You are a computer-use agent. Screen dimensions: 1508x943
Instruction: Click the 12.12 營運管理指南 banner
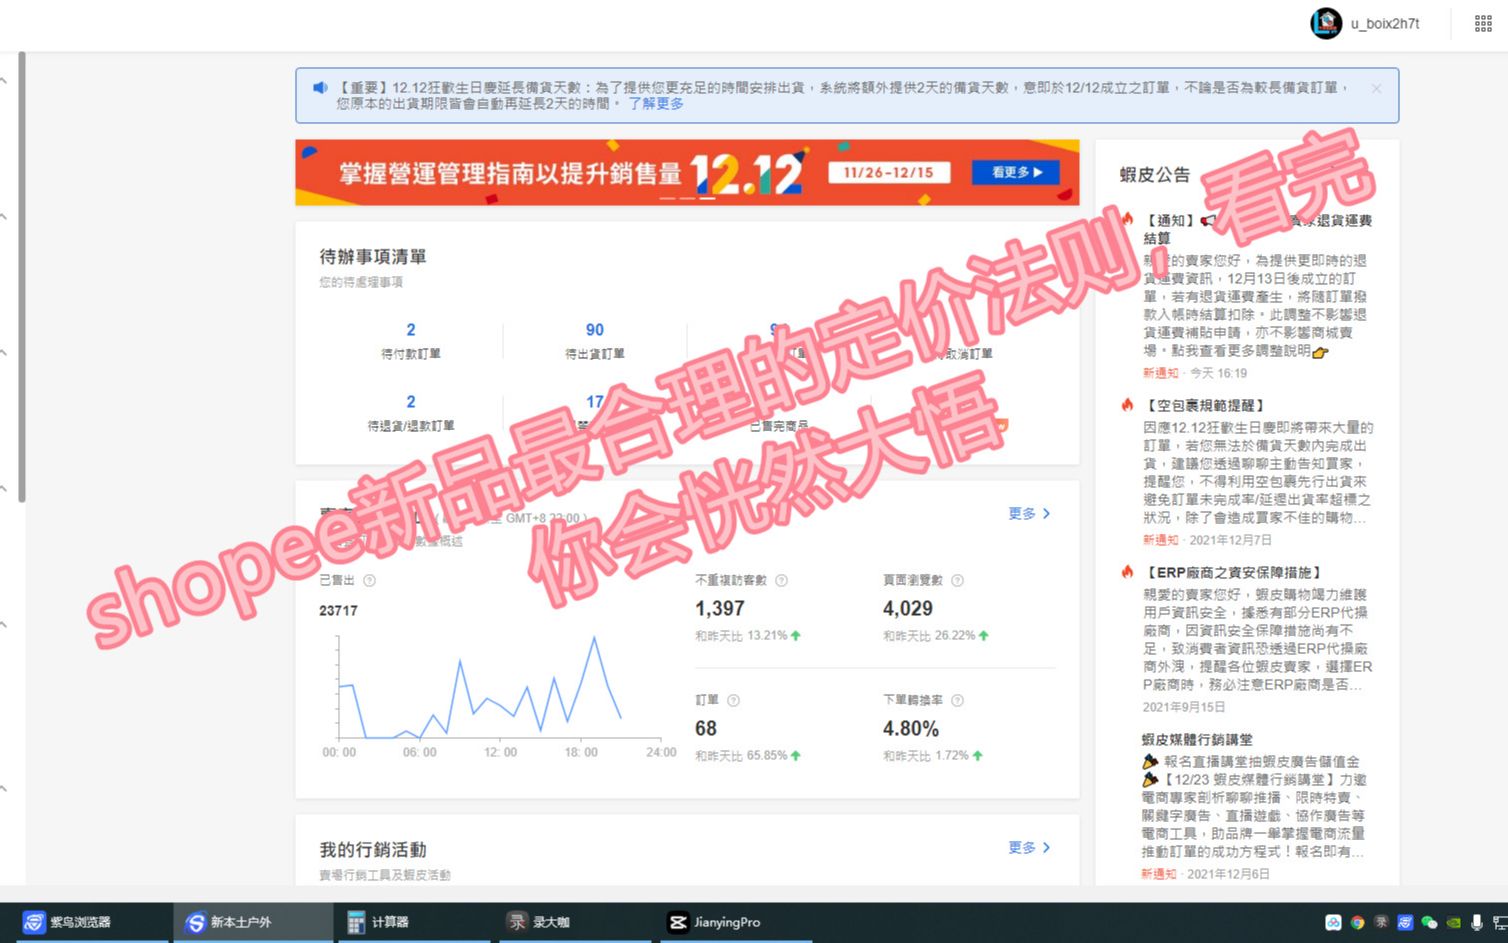687,172
